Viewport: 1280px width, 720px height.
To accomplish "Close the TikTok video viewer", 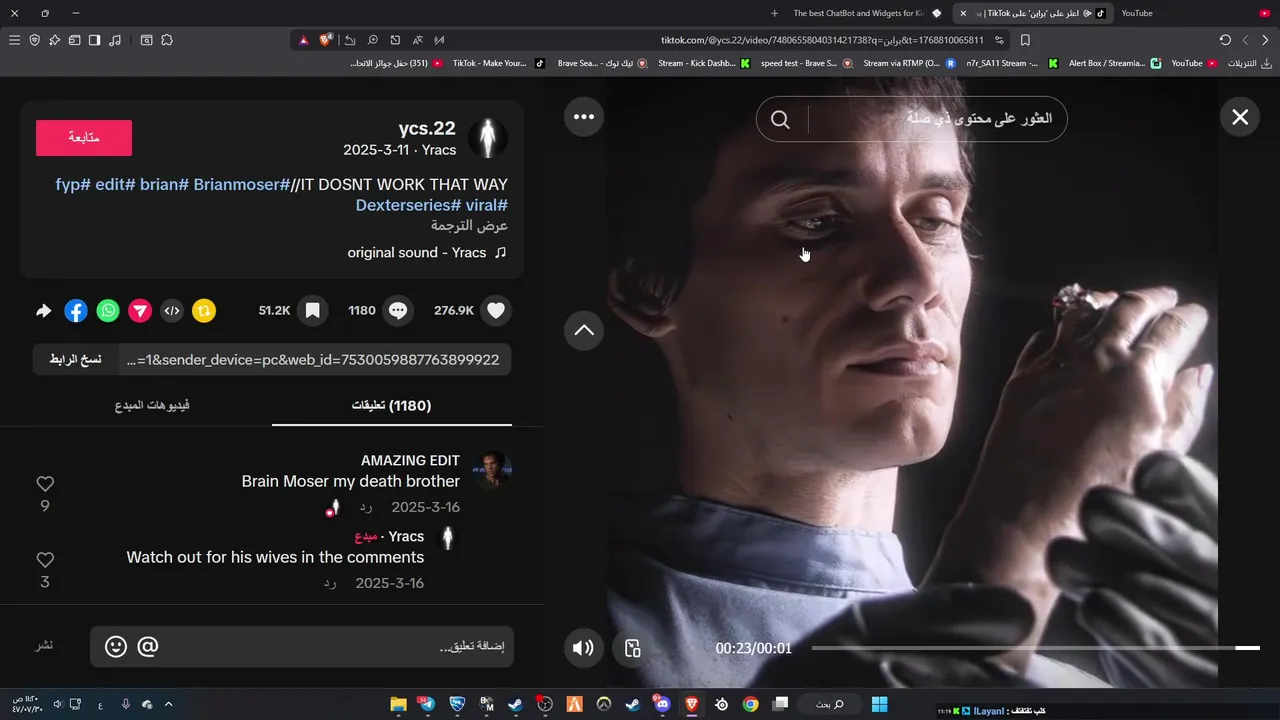I will point(1240,117).
